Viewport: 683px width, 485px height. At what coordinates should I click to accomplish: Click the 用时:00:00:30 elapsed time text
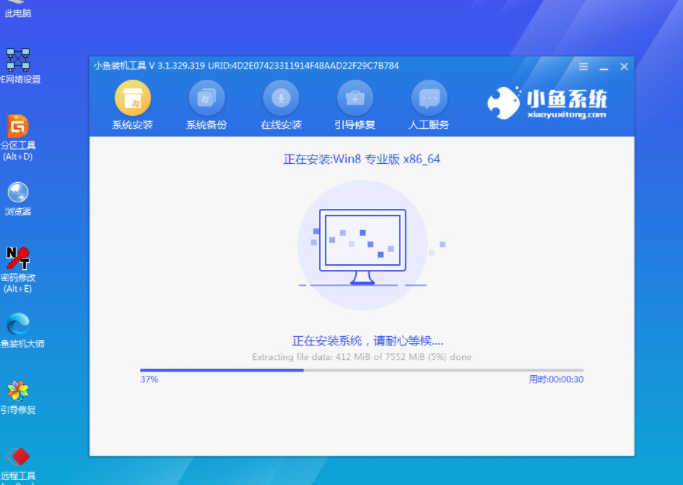[x=556, y=380]
